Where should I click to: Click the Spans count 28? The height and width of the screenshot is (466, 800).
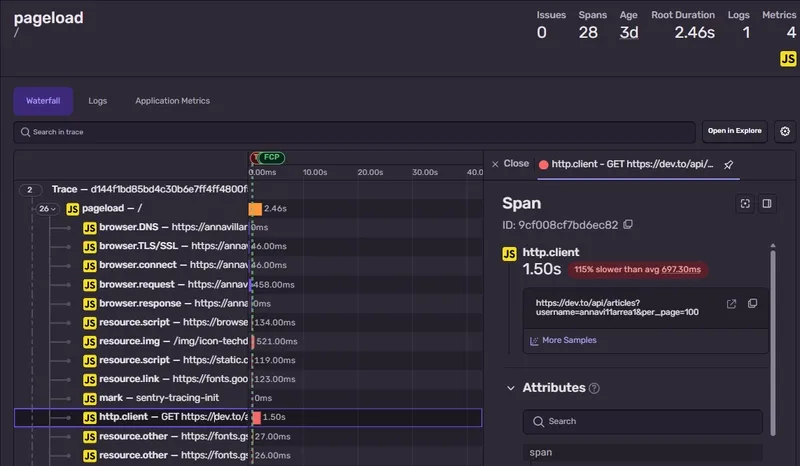[x=588, y=33]
